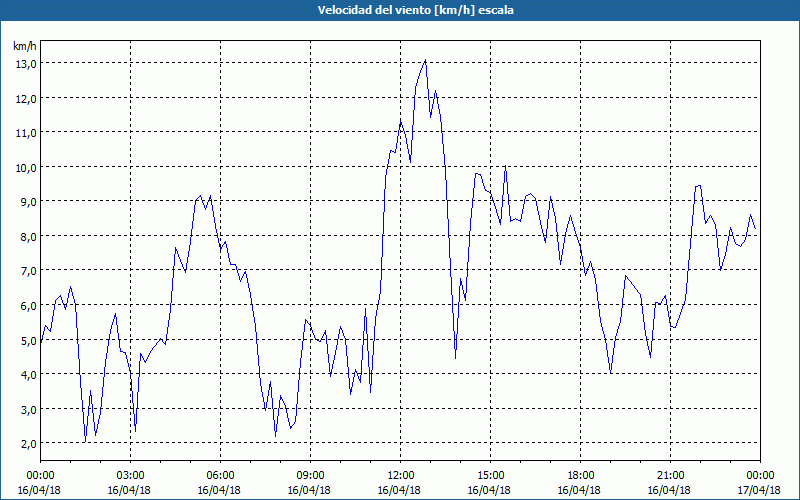The width and height of the screenshot is (800, 500).
Task: Click the 15:00 time axis label
Action: [490, 476]
